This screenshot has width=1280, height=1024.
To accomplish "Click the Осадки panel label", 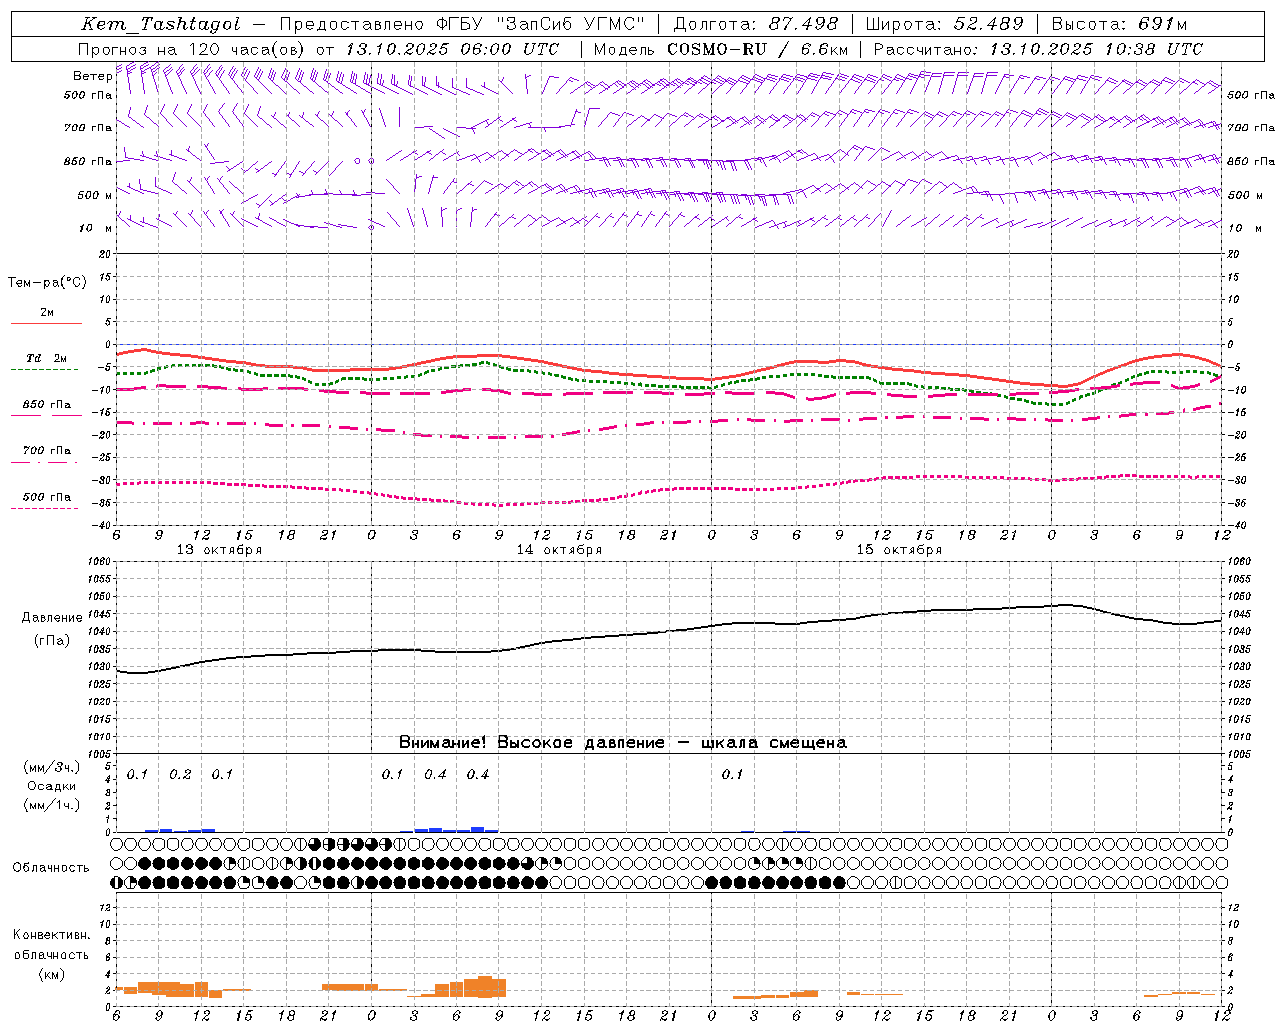I will [x=52, y=787].
